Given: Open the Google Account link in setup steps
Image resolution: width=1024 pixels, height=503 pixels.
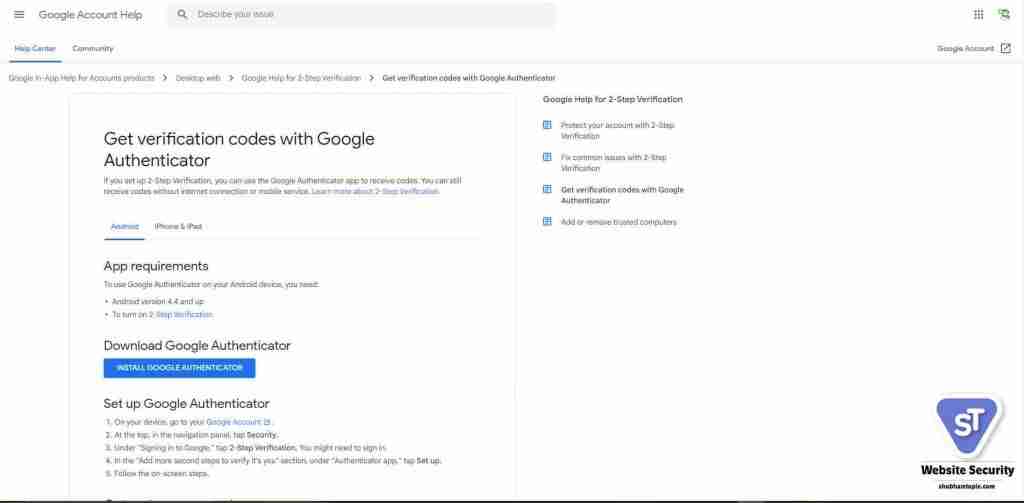Looking at the screenshot, I should click(x=238, y=423).
